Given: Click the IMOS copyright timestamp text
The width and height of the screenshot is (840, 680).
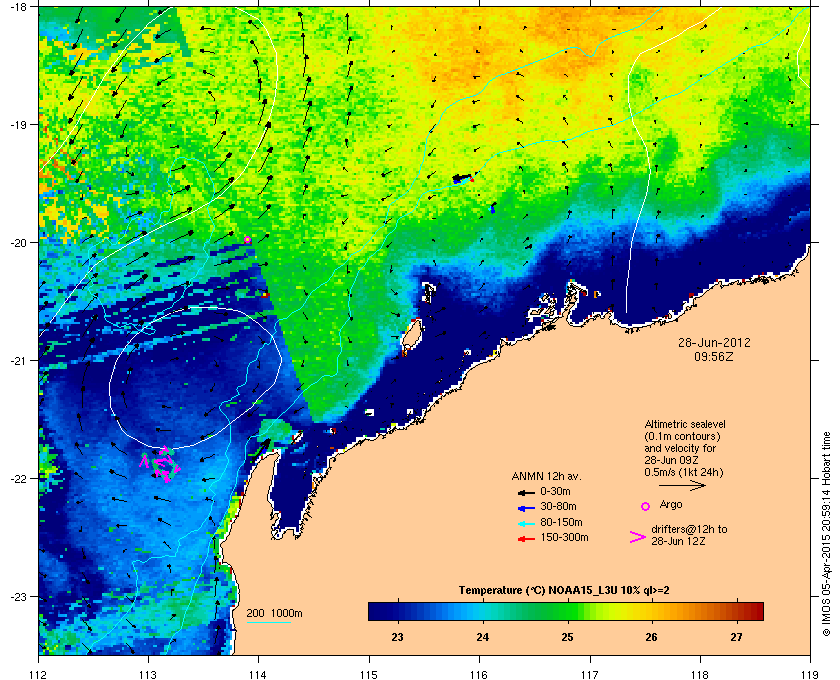Looking at the screenshot, I should click(x=827, y=536).
